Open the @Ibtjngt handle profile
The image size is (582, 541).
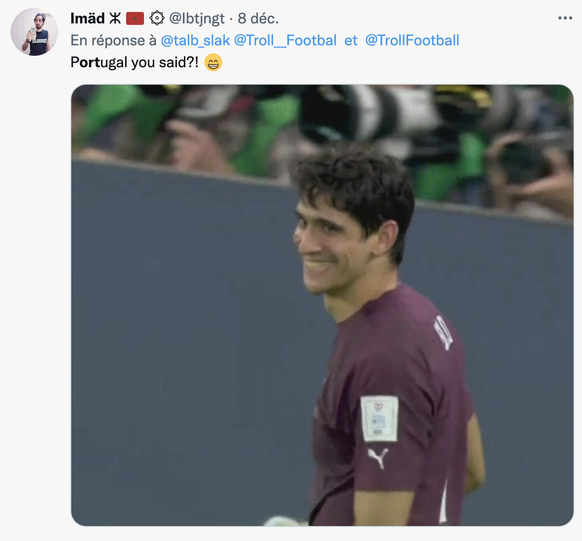pyautogui.click(x=197, y=19)
